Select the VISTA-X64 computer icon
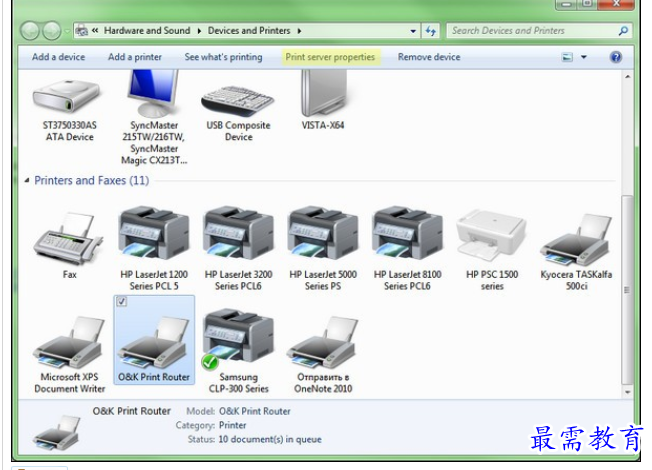This screenshot has height=470, width=652. tap(324, 93)
